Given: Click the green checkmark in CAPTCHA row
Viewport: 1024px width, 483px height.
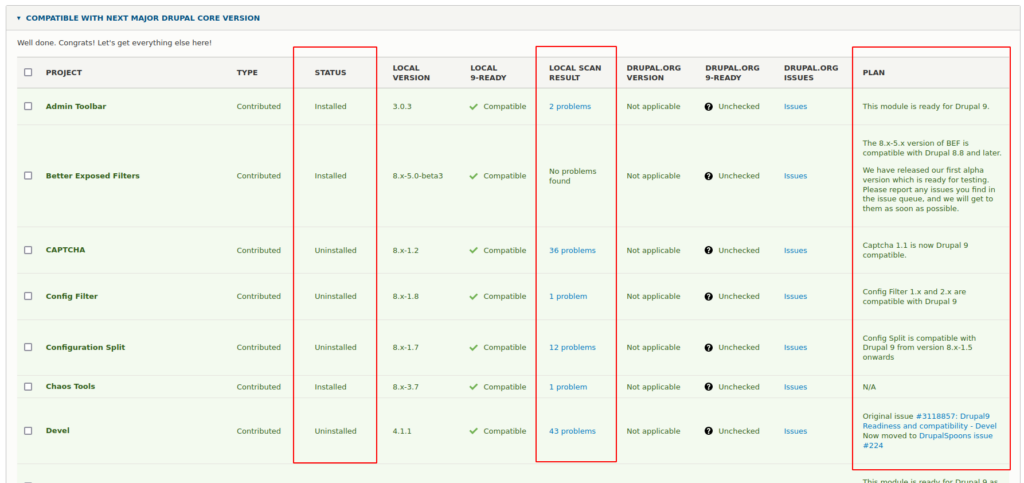Looking at the screenshot, I should (x=473, y=250).
